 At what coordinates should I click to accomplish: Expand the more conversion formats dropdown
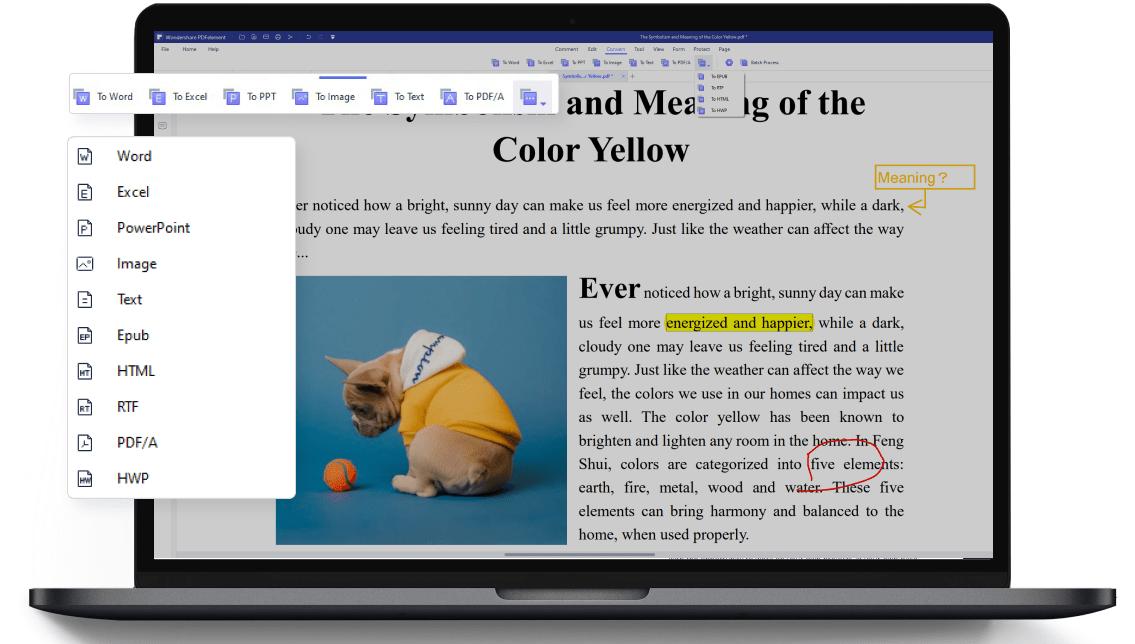[531, 97]
